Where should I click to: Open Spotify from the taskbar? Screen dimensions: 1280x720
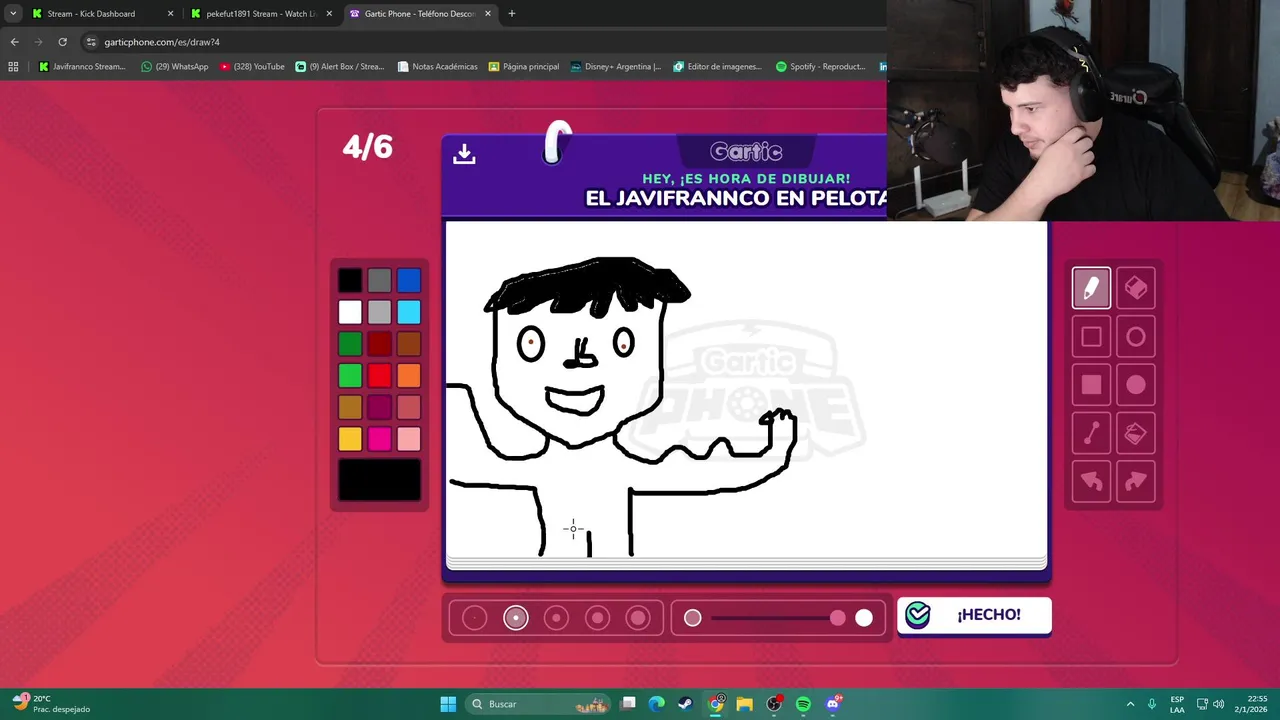[x=803, y=704]
